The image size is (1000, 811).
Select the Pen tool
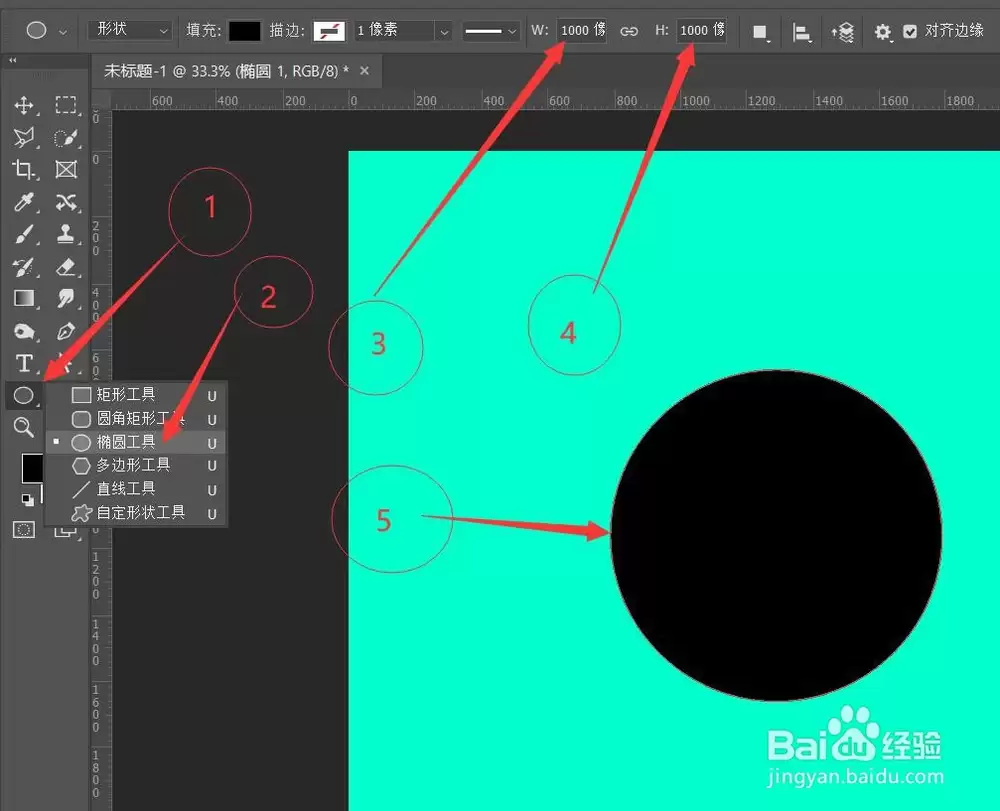(x=66, y=332)
